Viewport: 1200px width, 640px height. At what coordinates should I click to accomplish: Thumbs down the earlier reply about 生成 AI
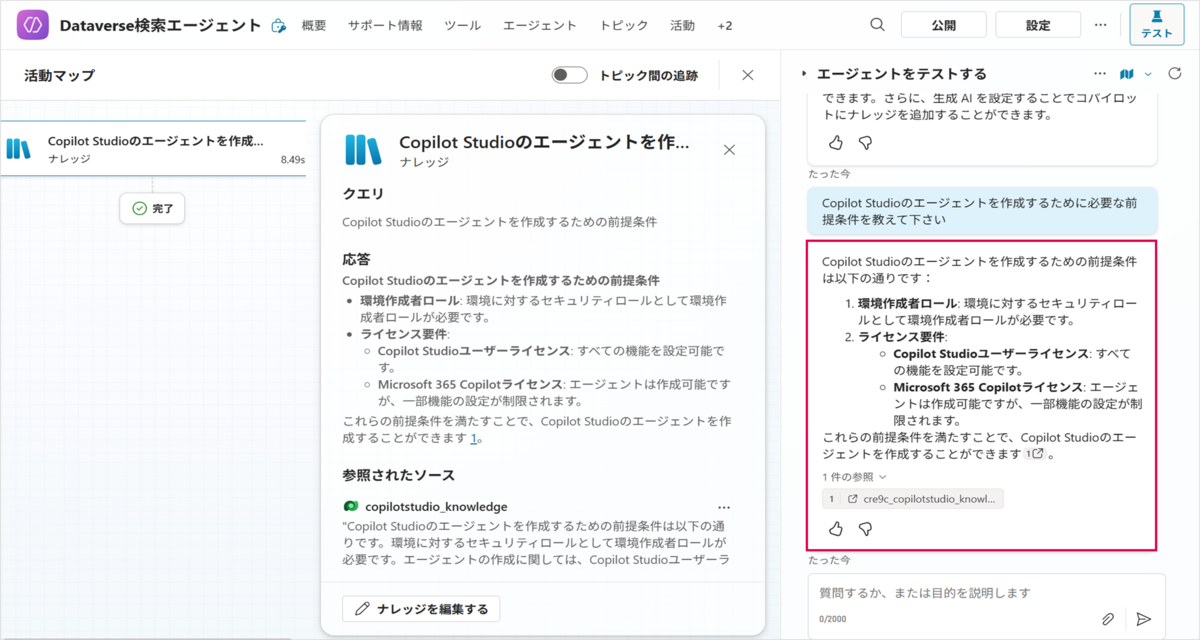tap(865, 143)
